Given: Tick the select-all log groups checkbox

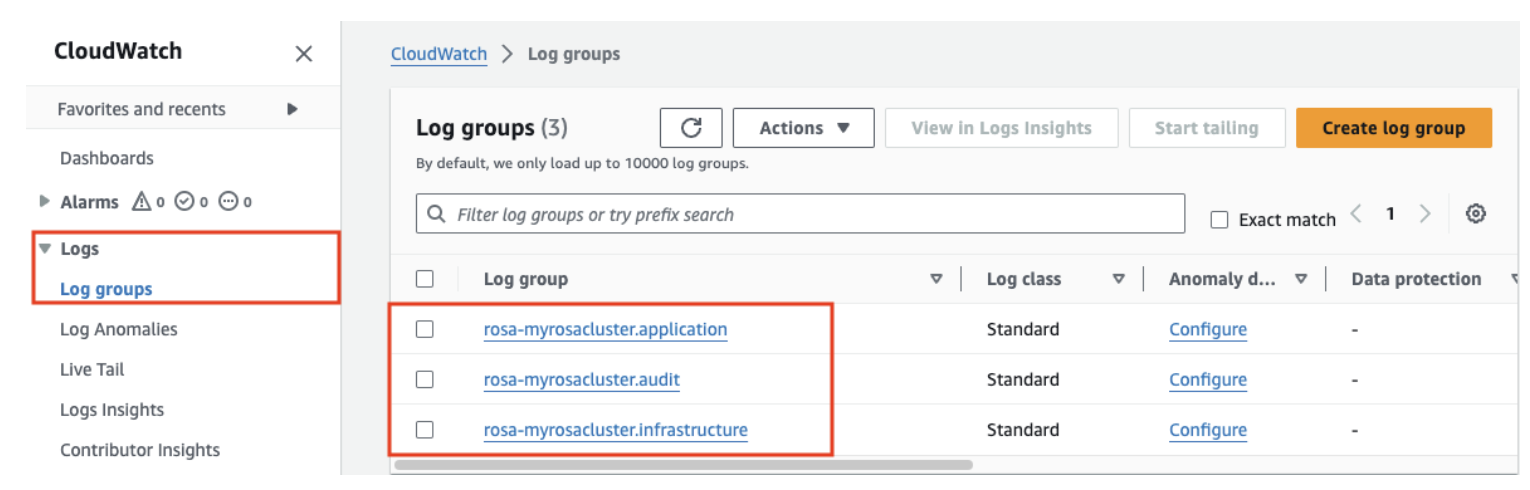Looking at the screenshot, I should [425, 279].
